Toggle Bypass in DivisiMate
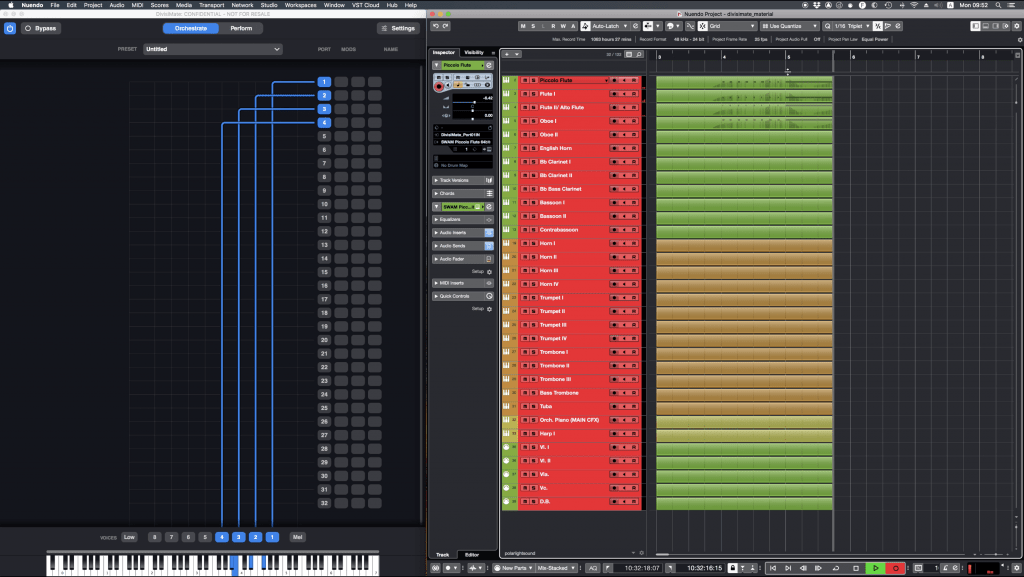Viewport: 1024px width, 577px height. pyautogui.click(x=40, y=28)
